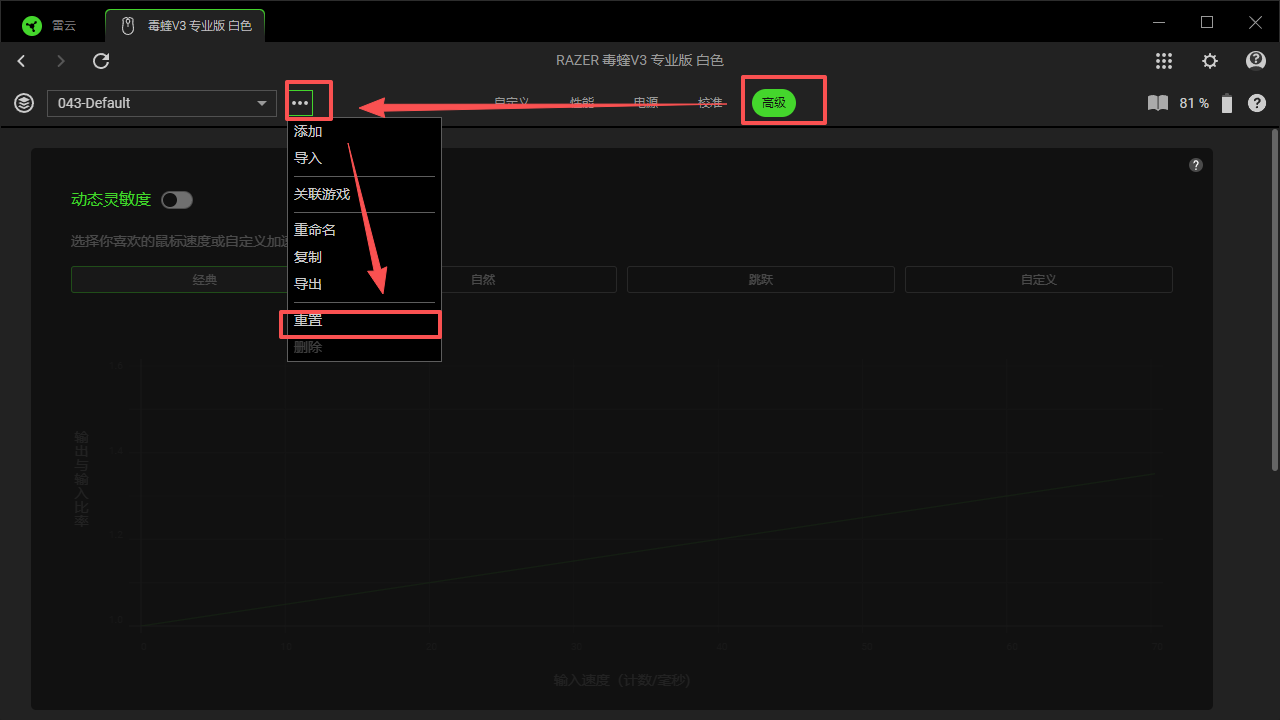Select the 自定义 curve preset button
The height and width of the screenshot is (720, 1280).
tap(1039, 280)
